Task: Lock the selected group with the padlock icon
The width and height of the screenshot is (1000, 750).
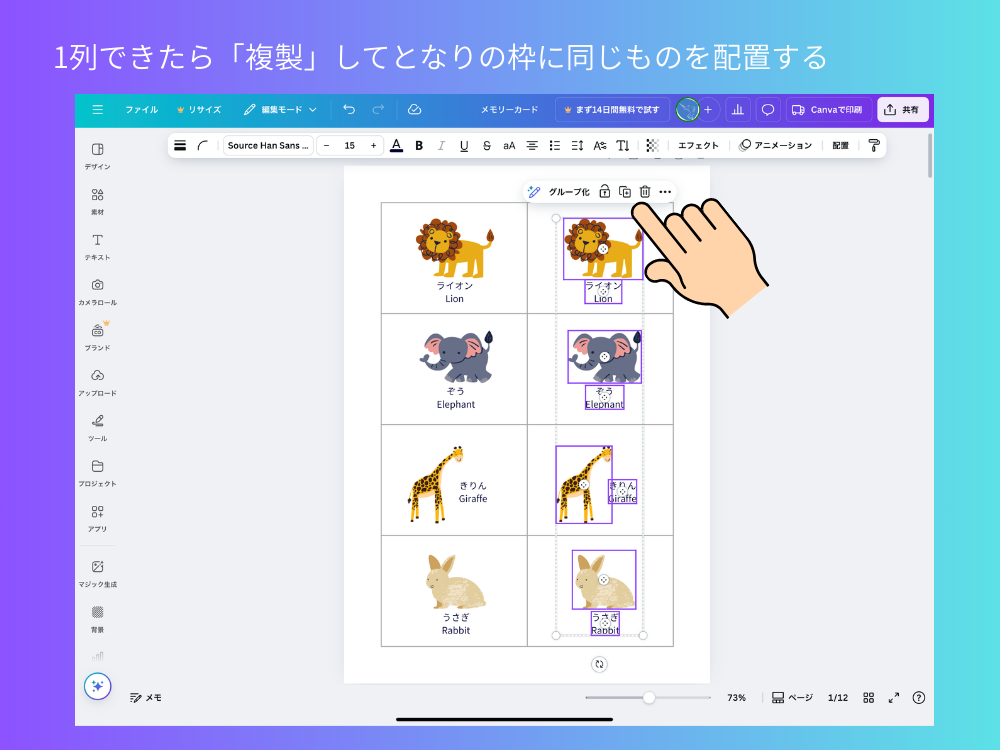Action: tap(605, 191)
